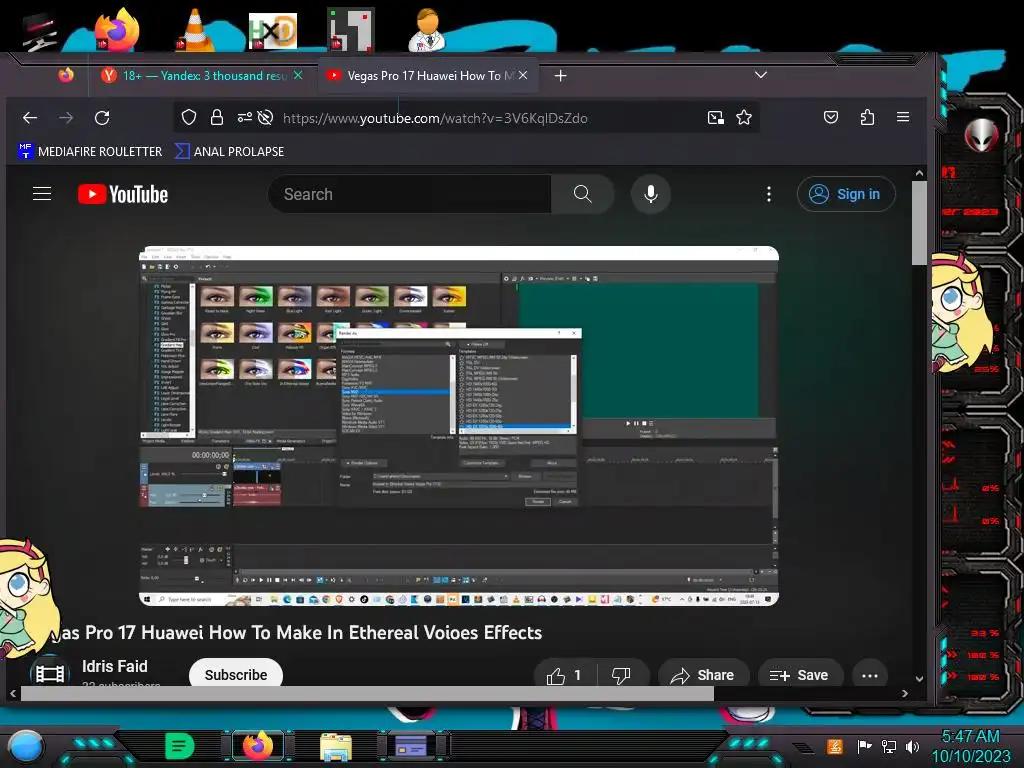Open Firefox extensions puzzle icon
Viewport: 1024px width, 768px height.
867,118
